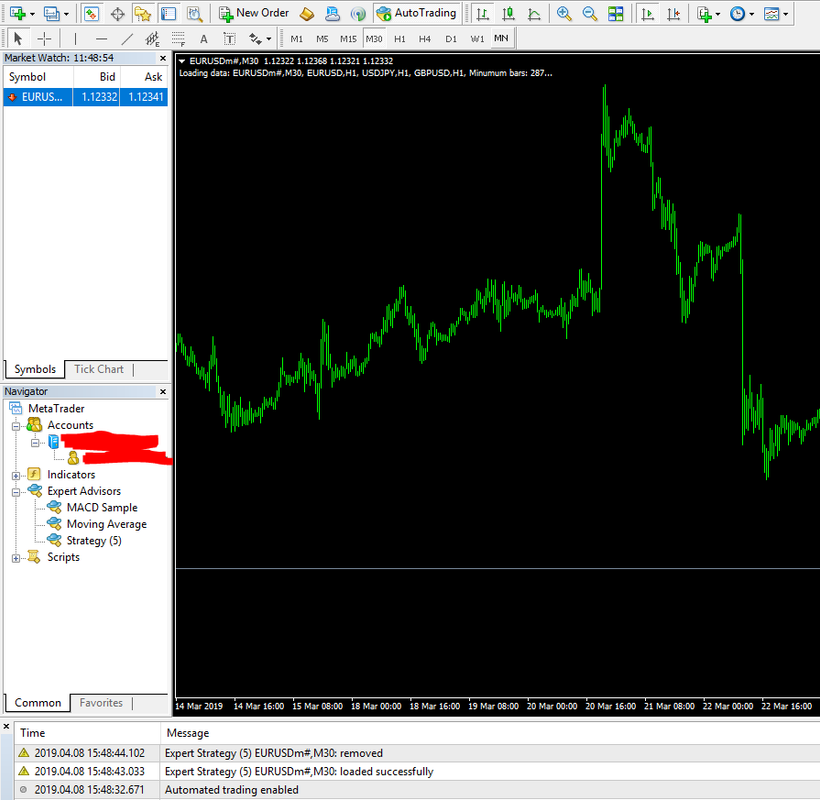Select the Text Label tool
This screenshot has height=800, width=820.
click(230, 39)
